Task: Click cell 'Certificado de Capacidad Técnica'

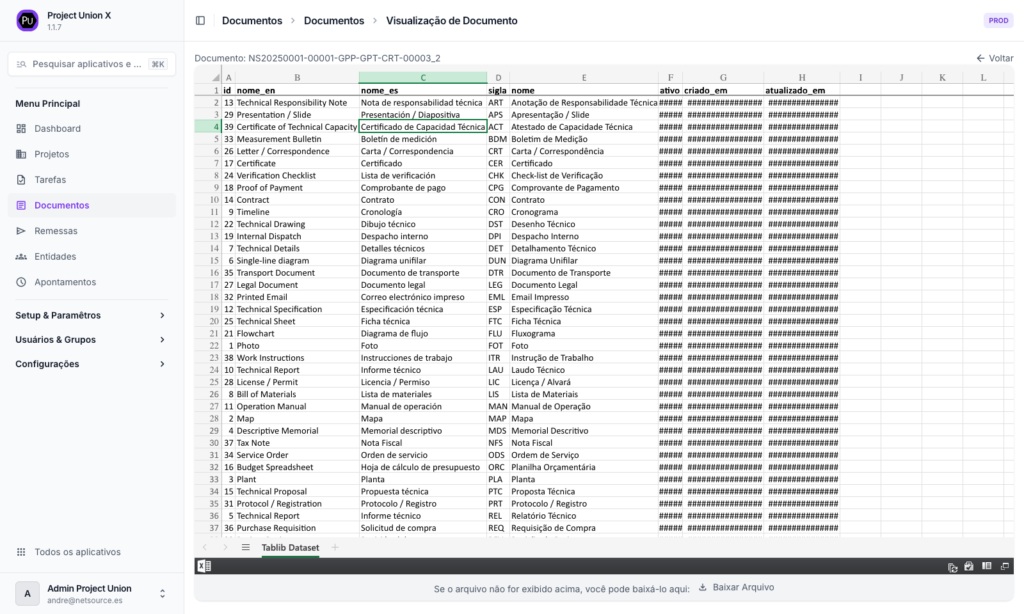Action: [423, 127]
